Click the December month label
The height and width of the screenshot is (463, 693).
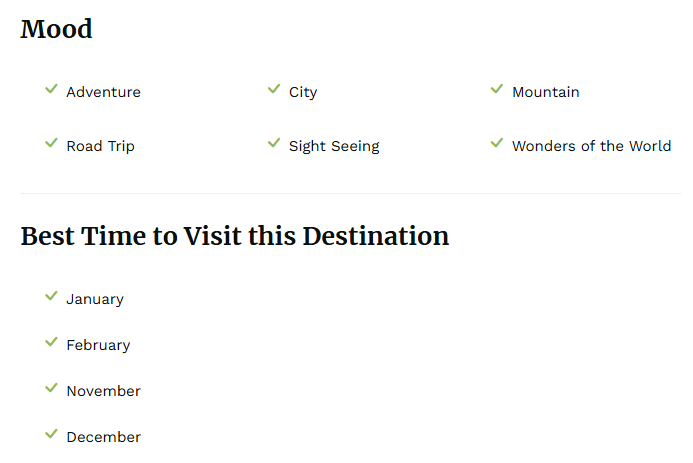pyautogui.click(x=103, y=437)
